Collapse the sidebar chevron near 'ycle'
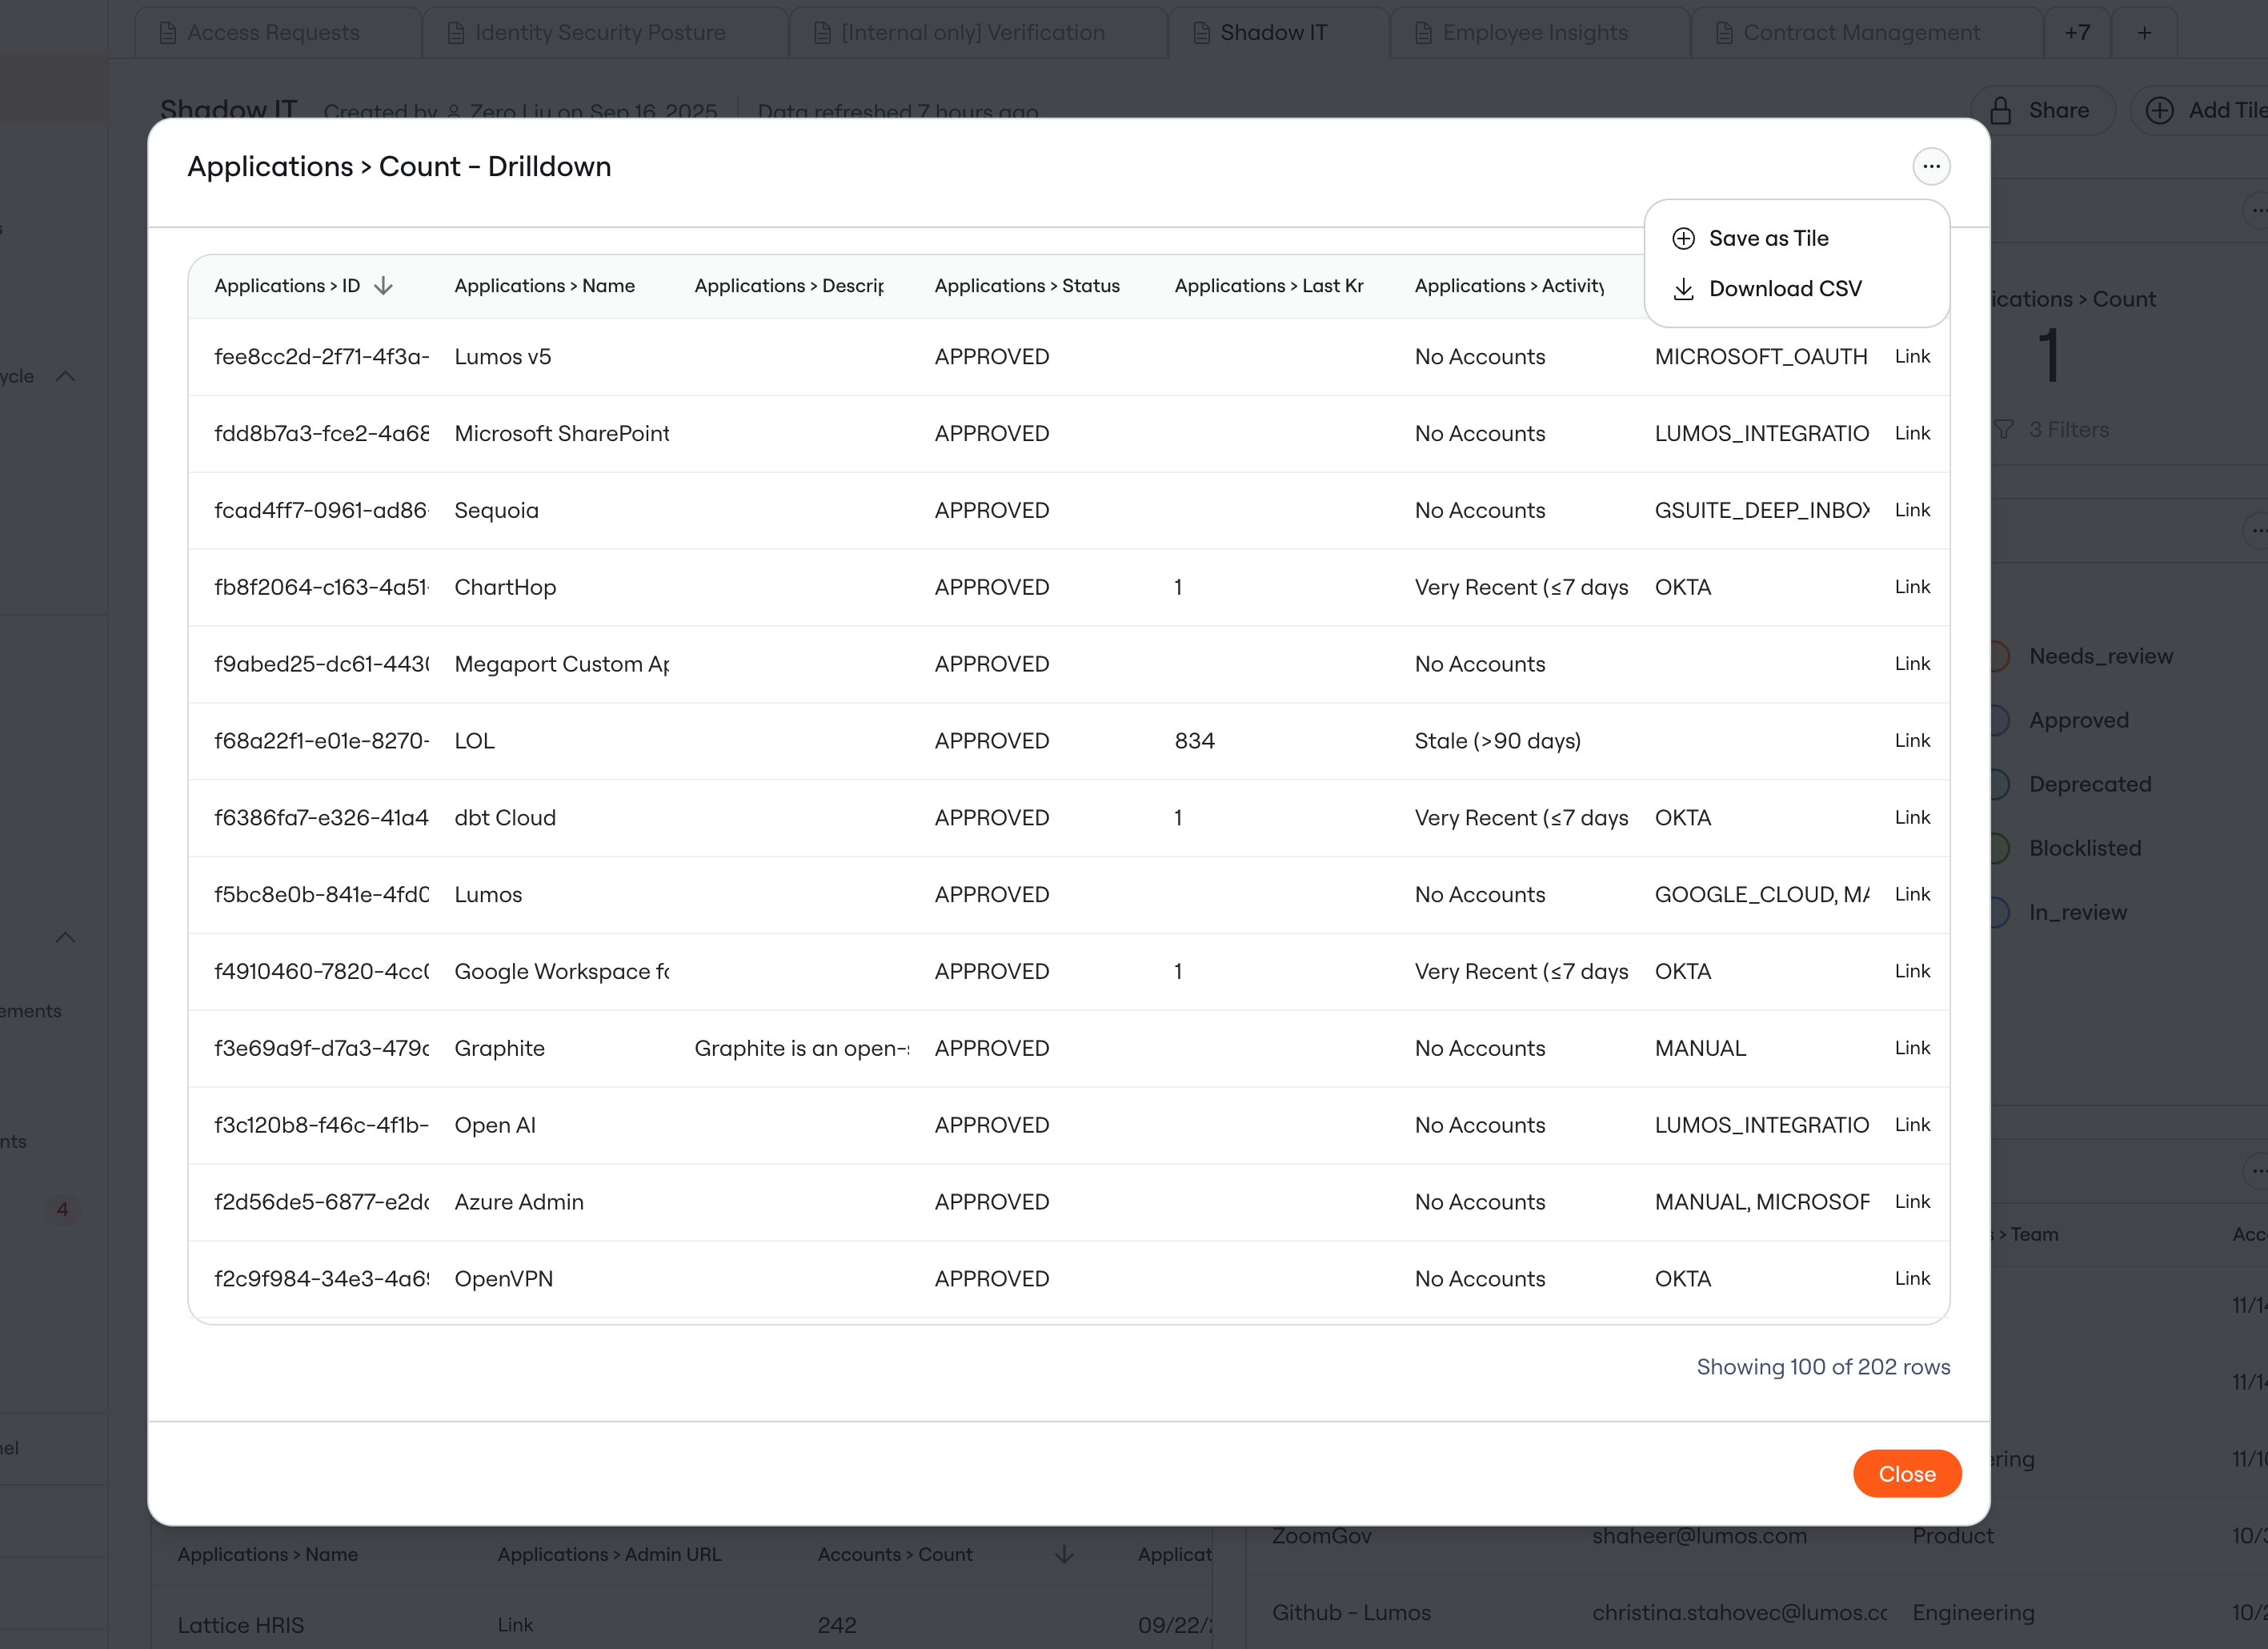 tap(65, 376)
